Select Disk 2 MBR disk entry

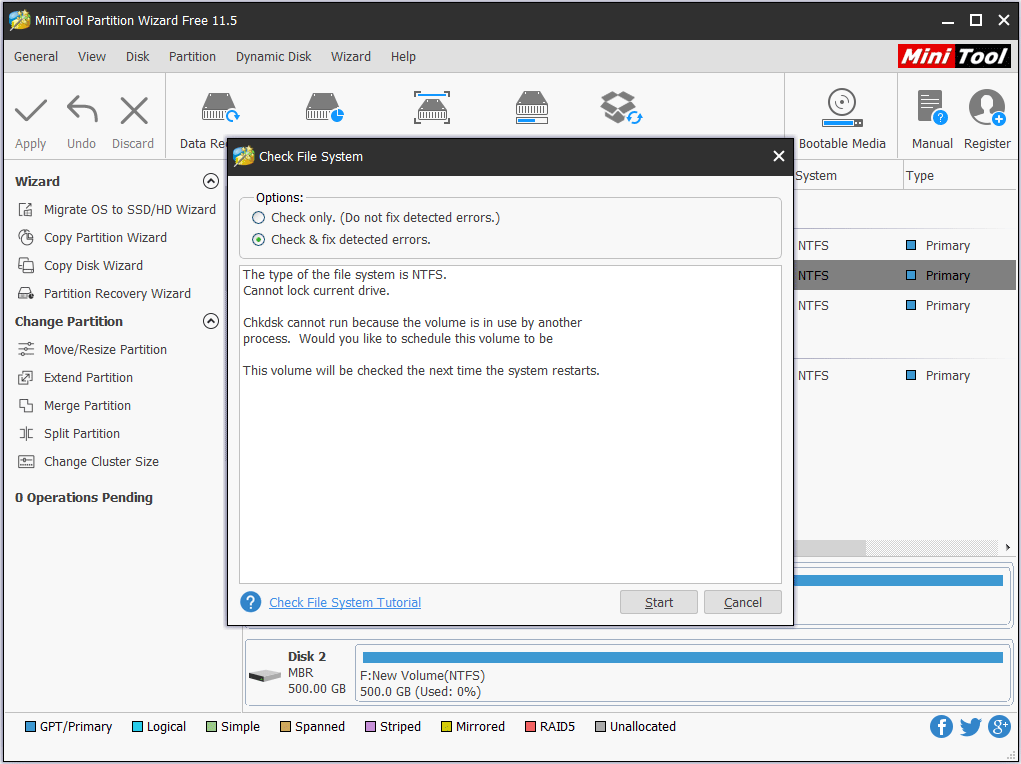[301, 673]
